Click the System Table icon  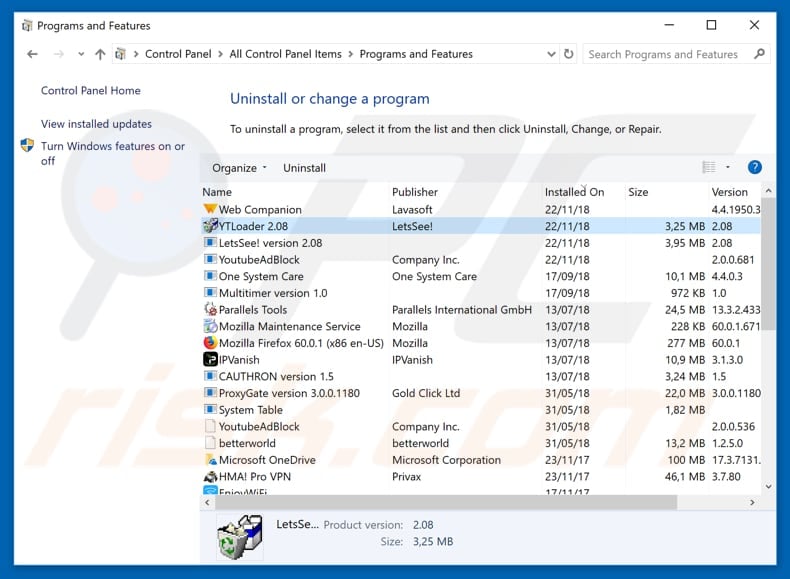tap(210, 409)
